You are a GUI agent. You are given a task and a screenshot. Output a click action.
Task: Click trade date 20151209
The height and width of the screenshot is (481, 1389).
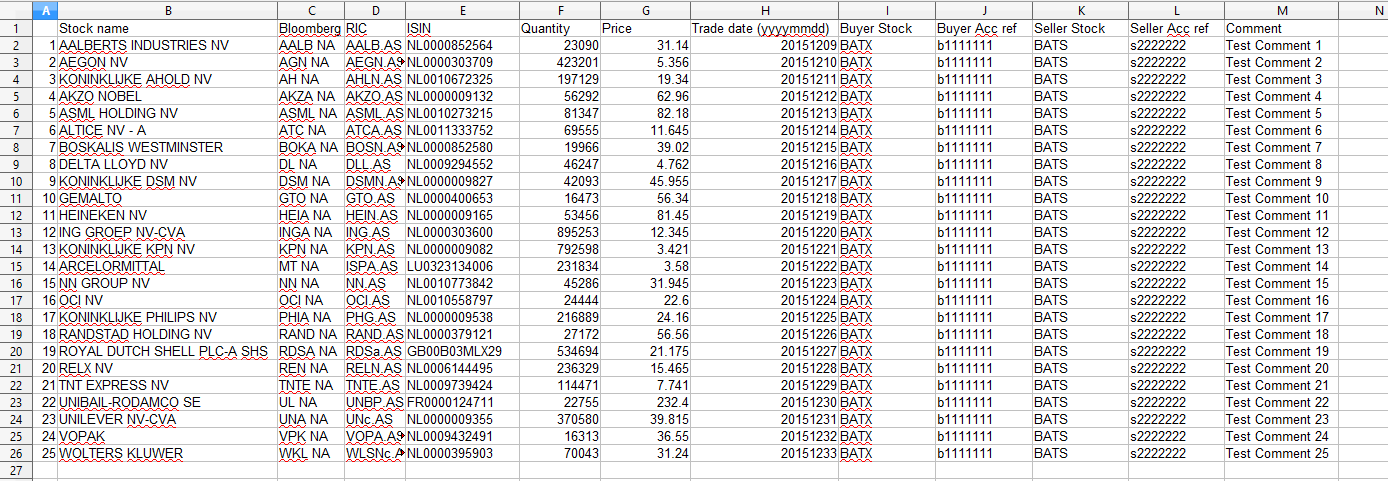point(764,45)
